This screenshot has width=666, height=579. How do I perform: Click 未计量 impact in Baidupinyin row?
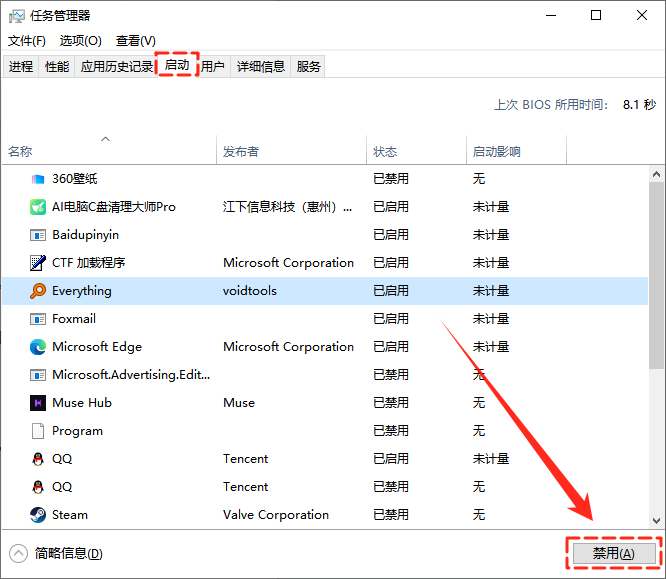pos(491,235)
